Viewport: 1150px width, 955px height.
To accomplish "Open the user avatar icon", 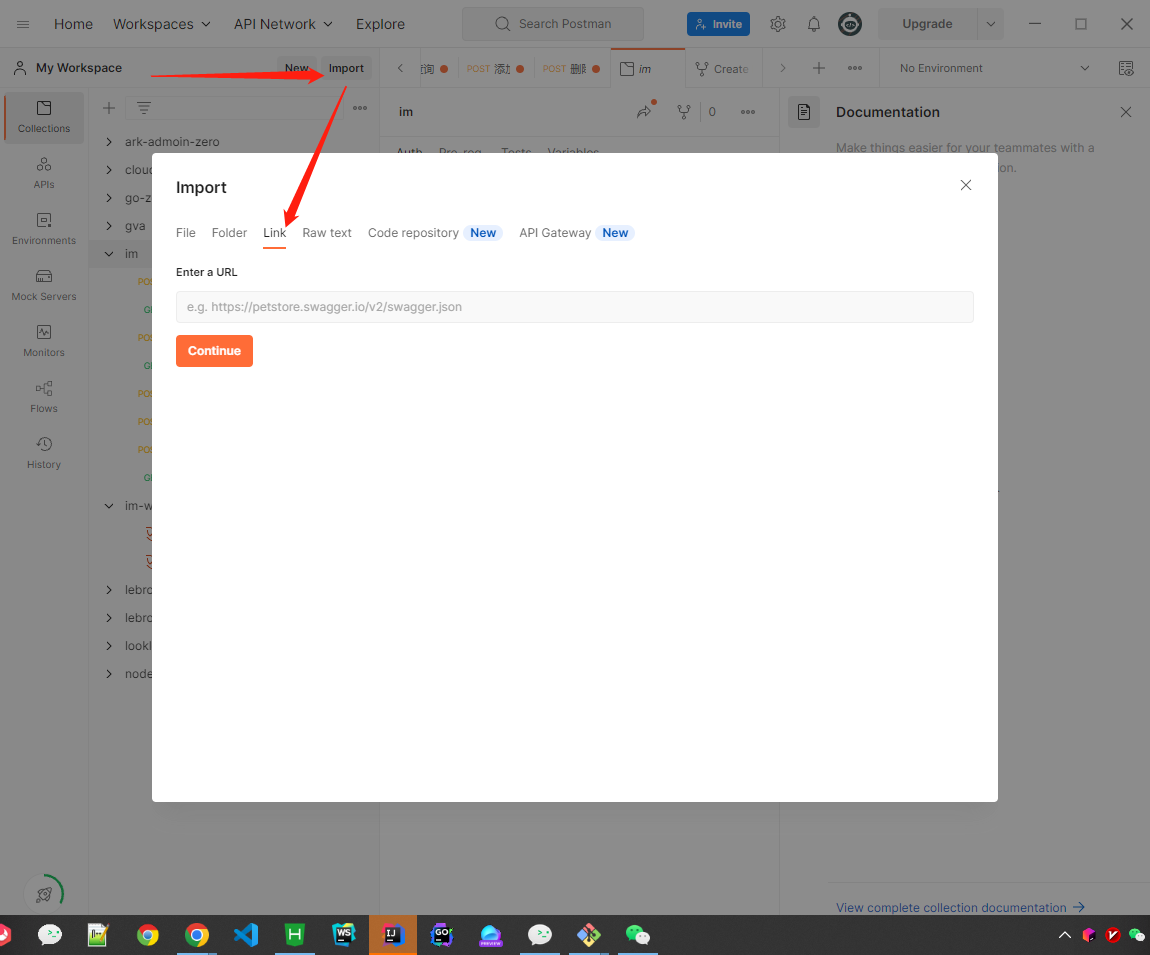I will [x=849, y=24].
